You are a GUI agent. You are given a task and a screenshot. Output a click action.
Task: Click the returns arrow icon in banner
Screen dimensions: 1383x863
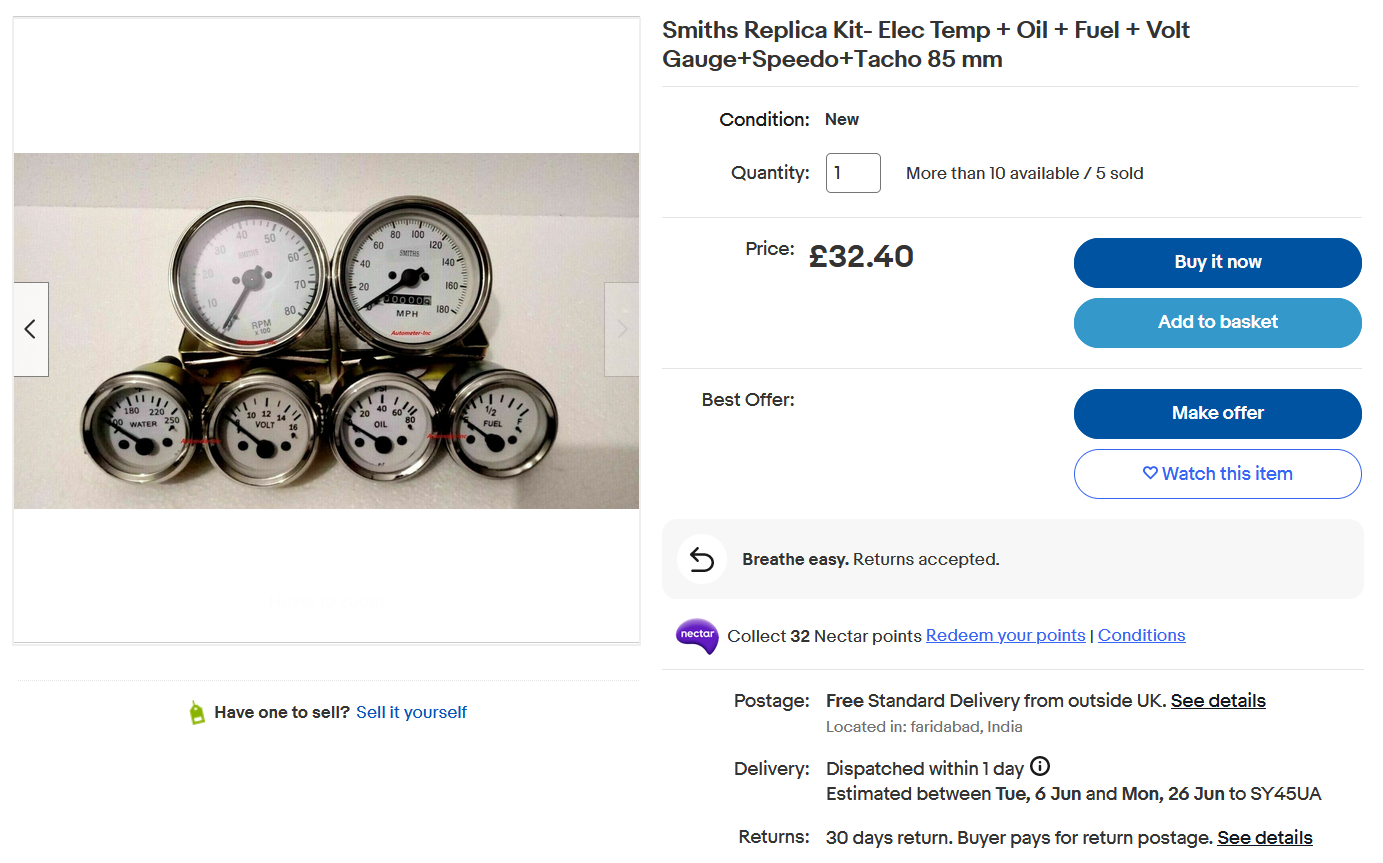click(x=702, y=559)
